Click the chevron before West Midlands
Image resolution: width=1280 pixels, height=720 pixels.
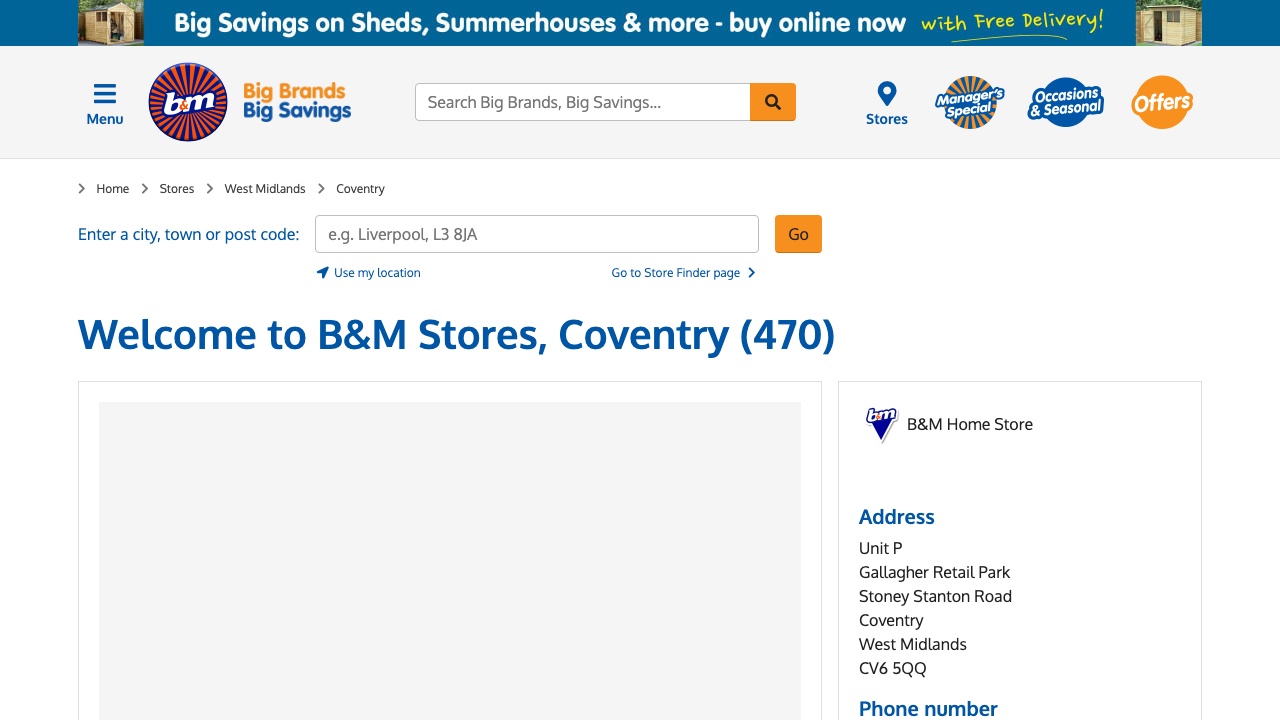pos(209,188)
